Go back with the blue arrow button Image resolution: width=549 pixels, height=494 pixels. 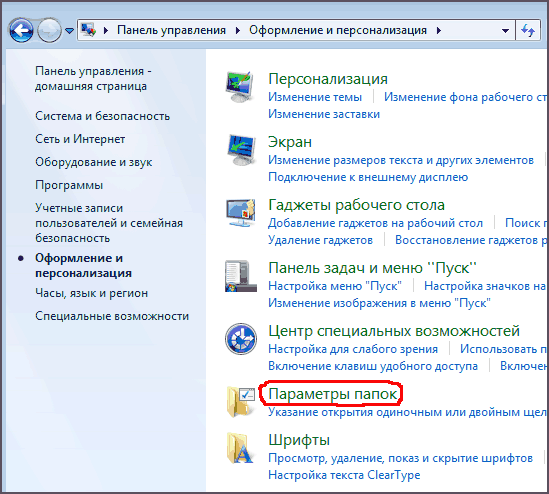[21, 30]
